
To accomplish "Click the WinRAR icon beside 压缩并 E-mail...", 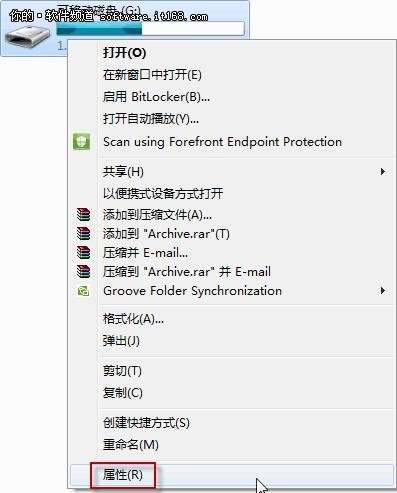I will [x=83, y=253].
